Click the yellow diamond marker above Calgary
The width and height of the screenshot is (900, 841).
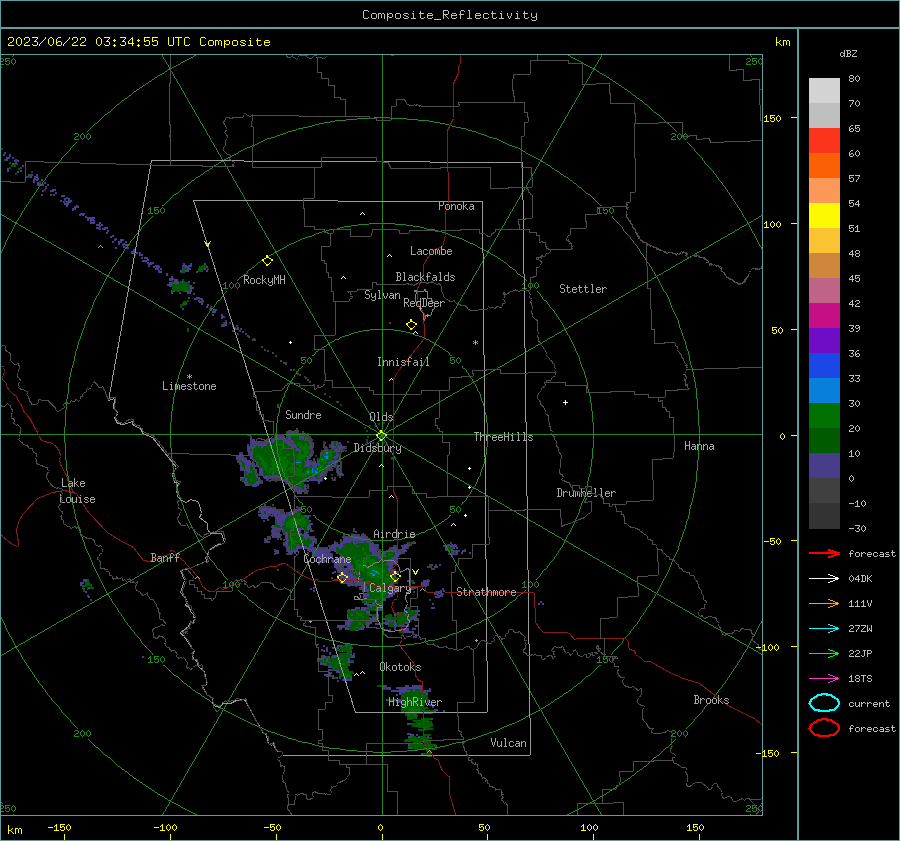395,576
